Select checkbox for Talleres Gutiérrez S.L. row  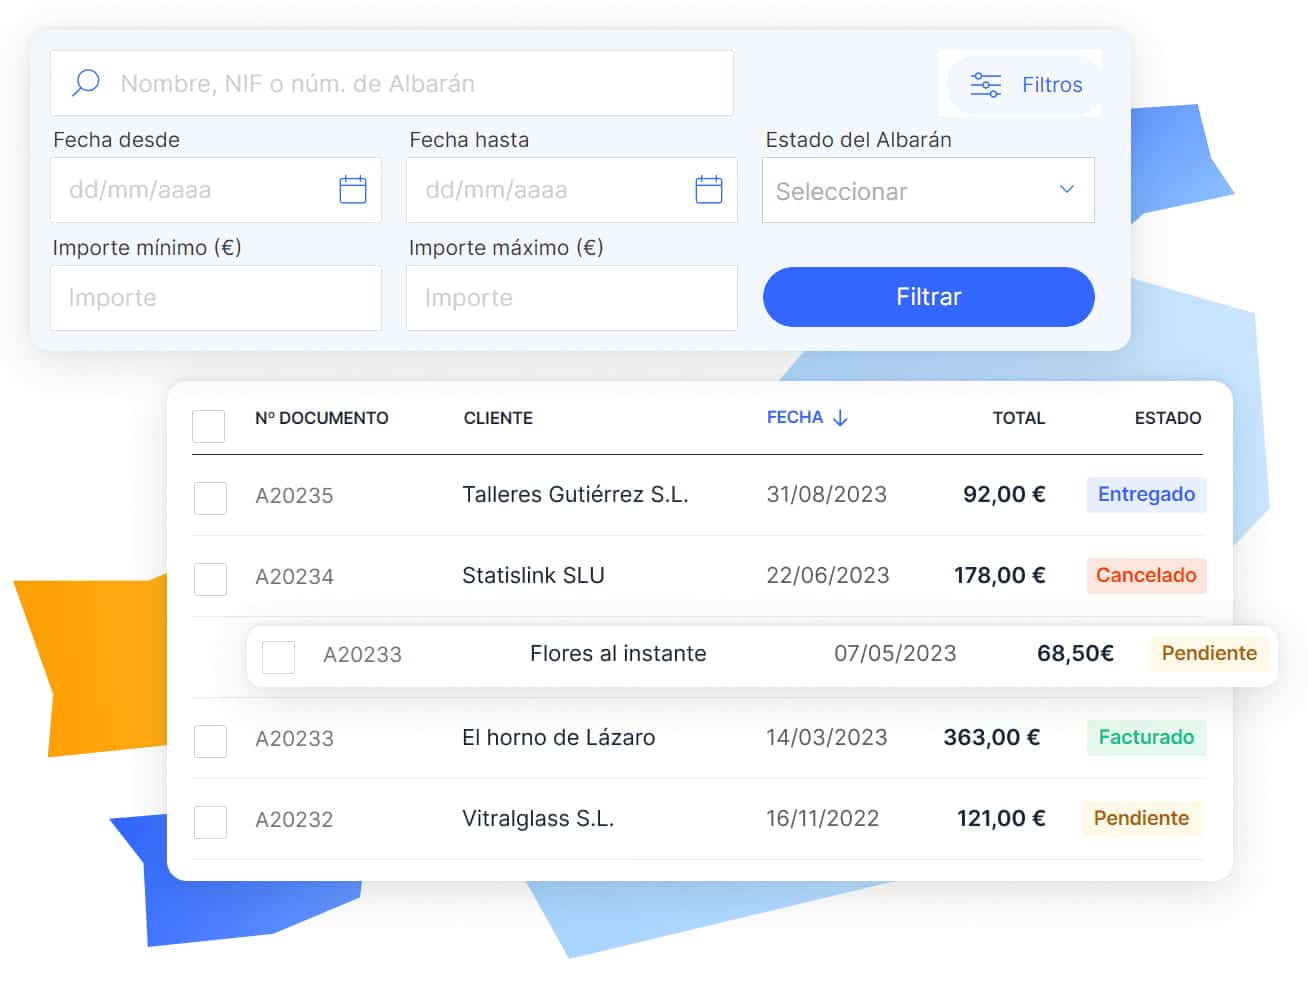[x=210, y=498]
